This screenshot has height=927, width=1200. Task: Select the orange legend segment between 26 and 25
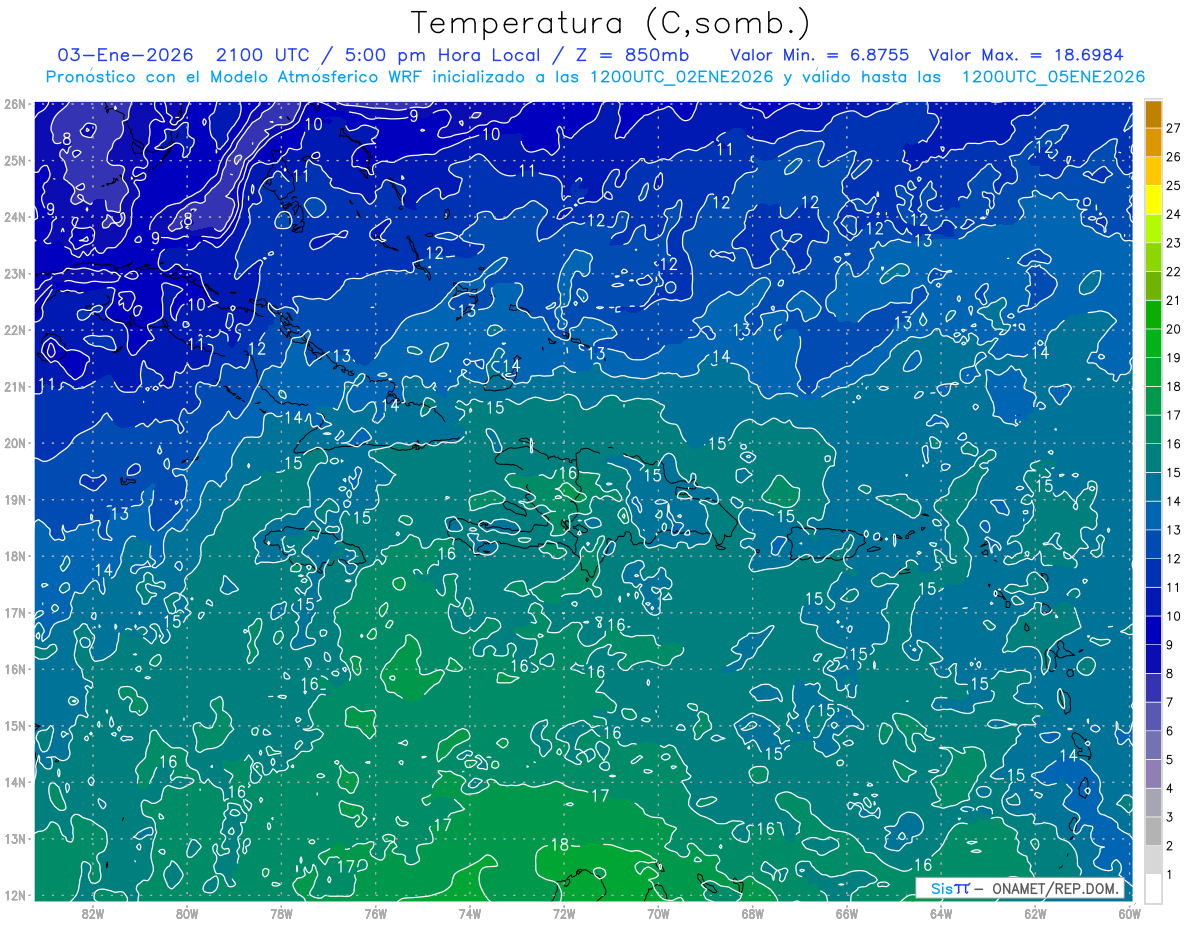[x=1154, y=171]
